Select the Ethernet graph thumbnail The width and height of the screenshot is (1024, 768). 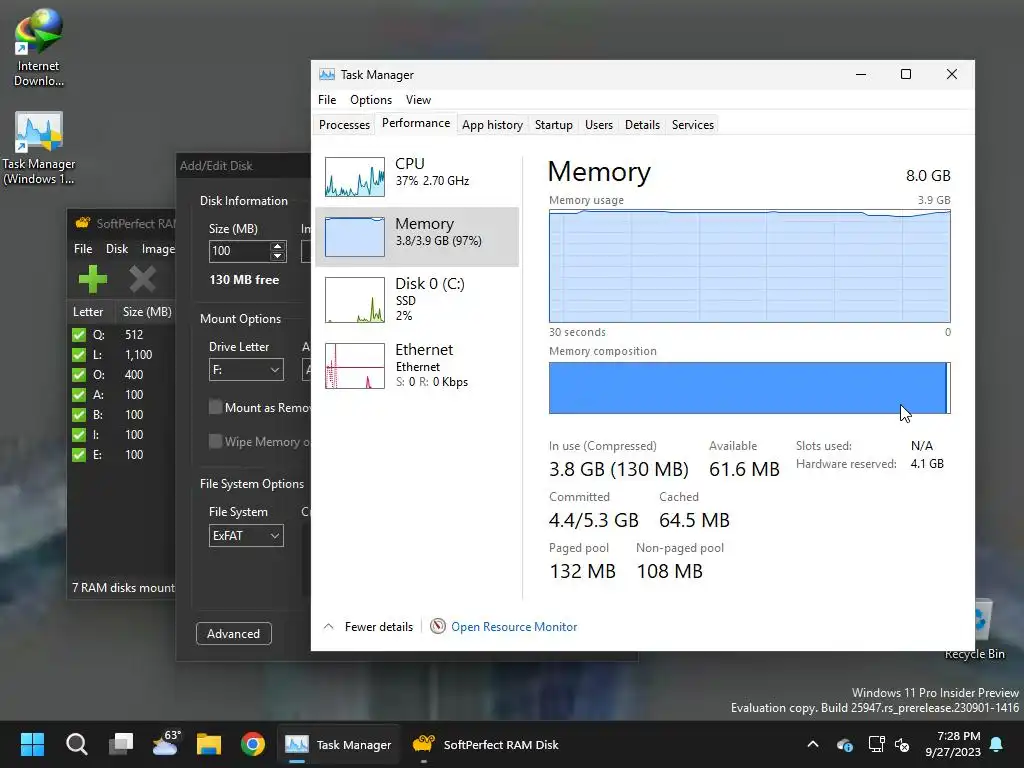click(355, 366)
